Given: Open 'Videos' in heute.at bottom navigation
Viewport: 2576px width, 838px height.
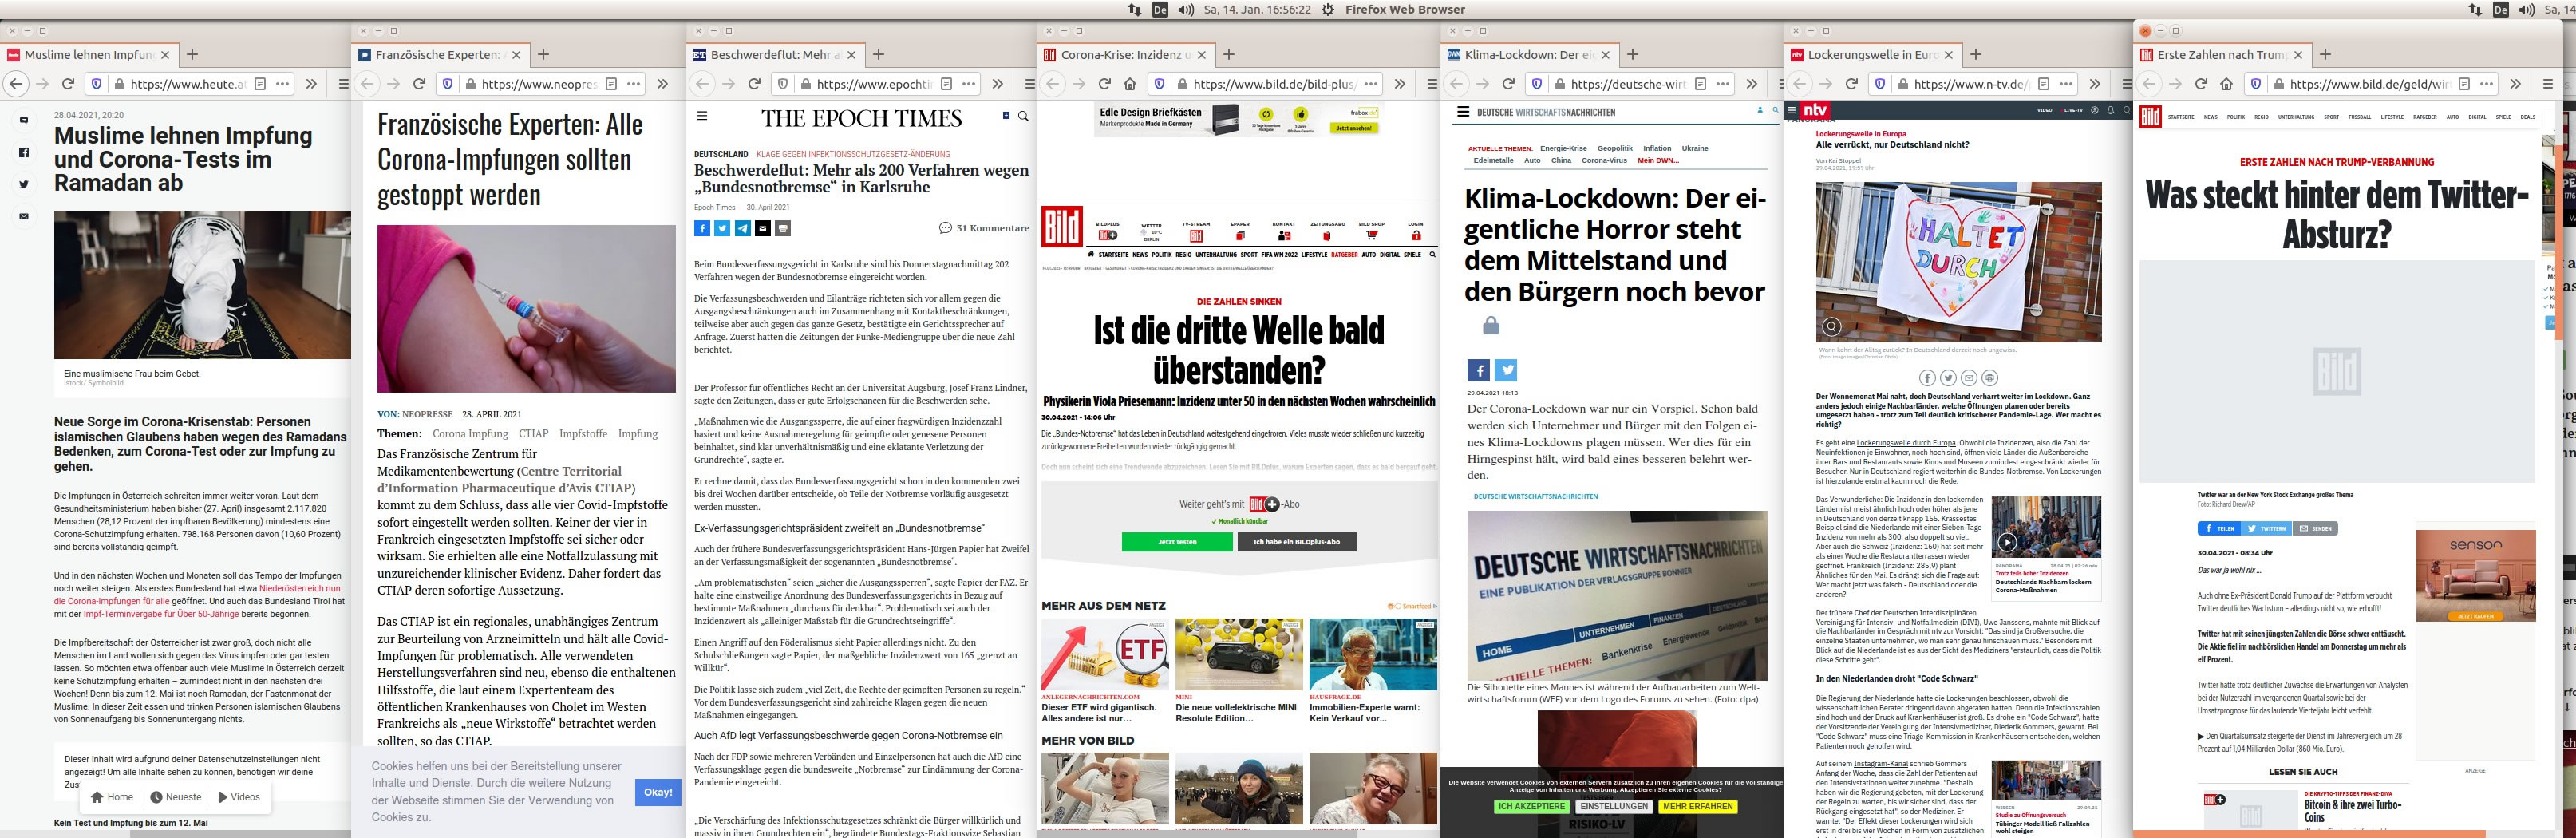Looking at the screenshot, I should click(239, 797).
